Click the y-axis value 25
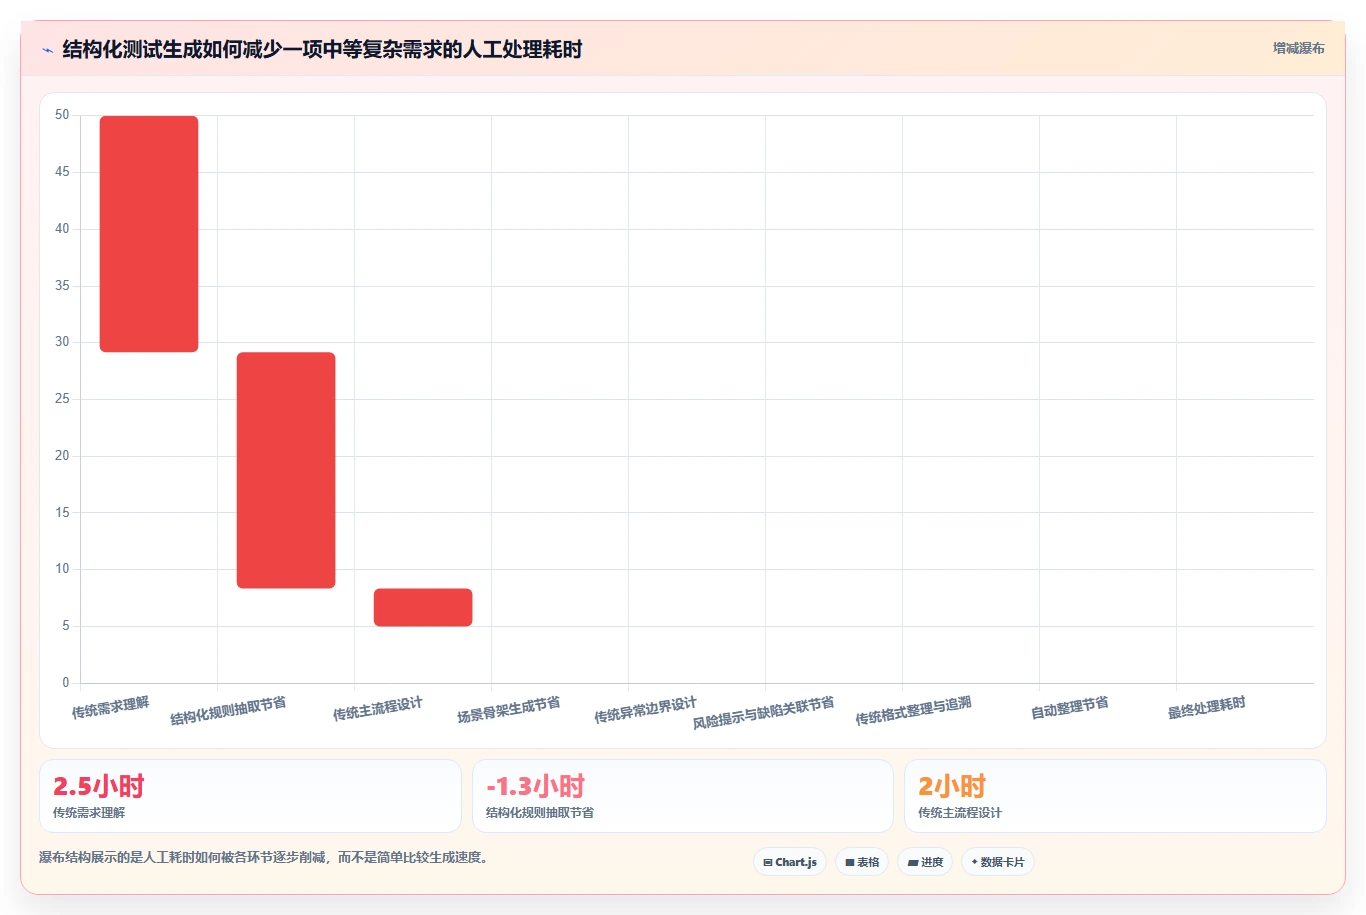Image resolution: width=1366 pixels, height=915 pixels. pyautogui.click(x=62, y=399)
